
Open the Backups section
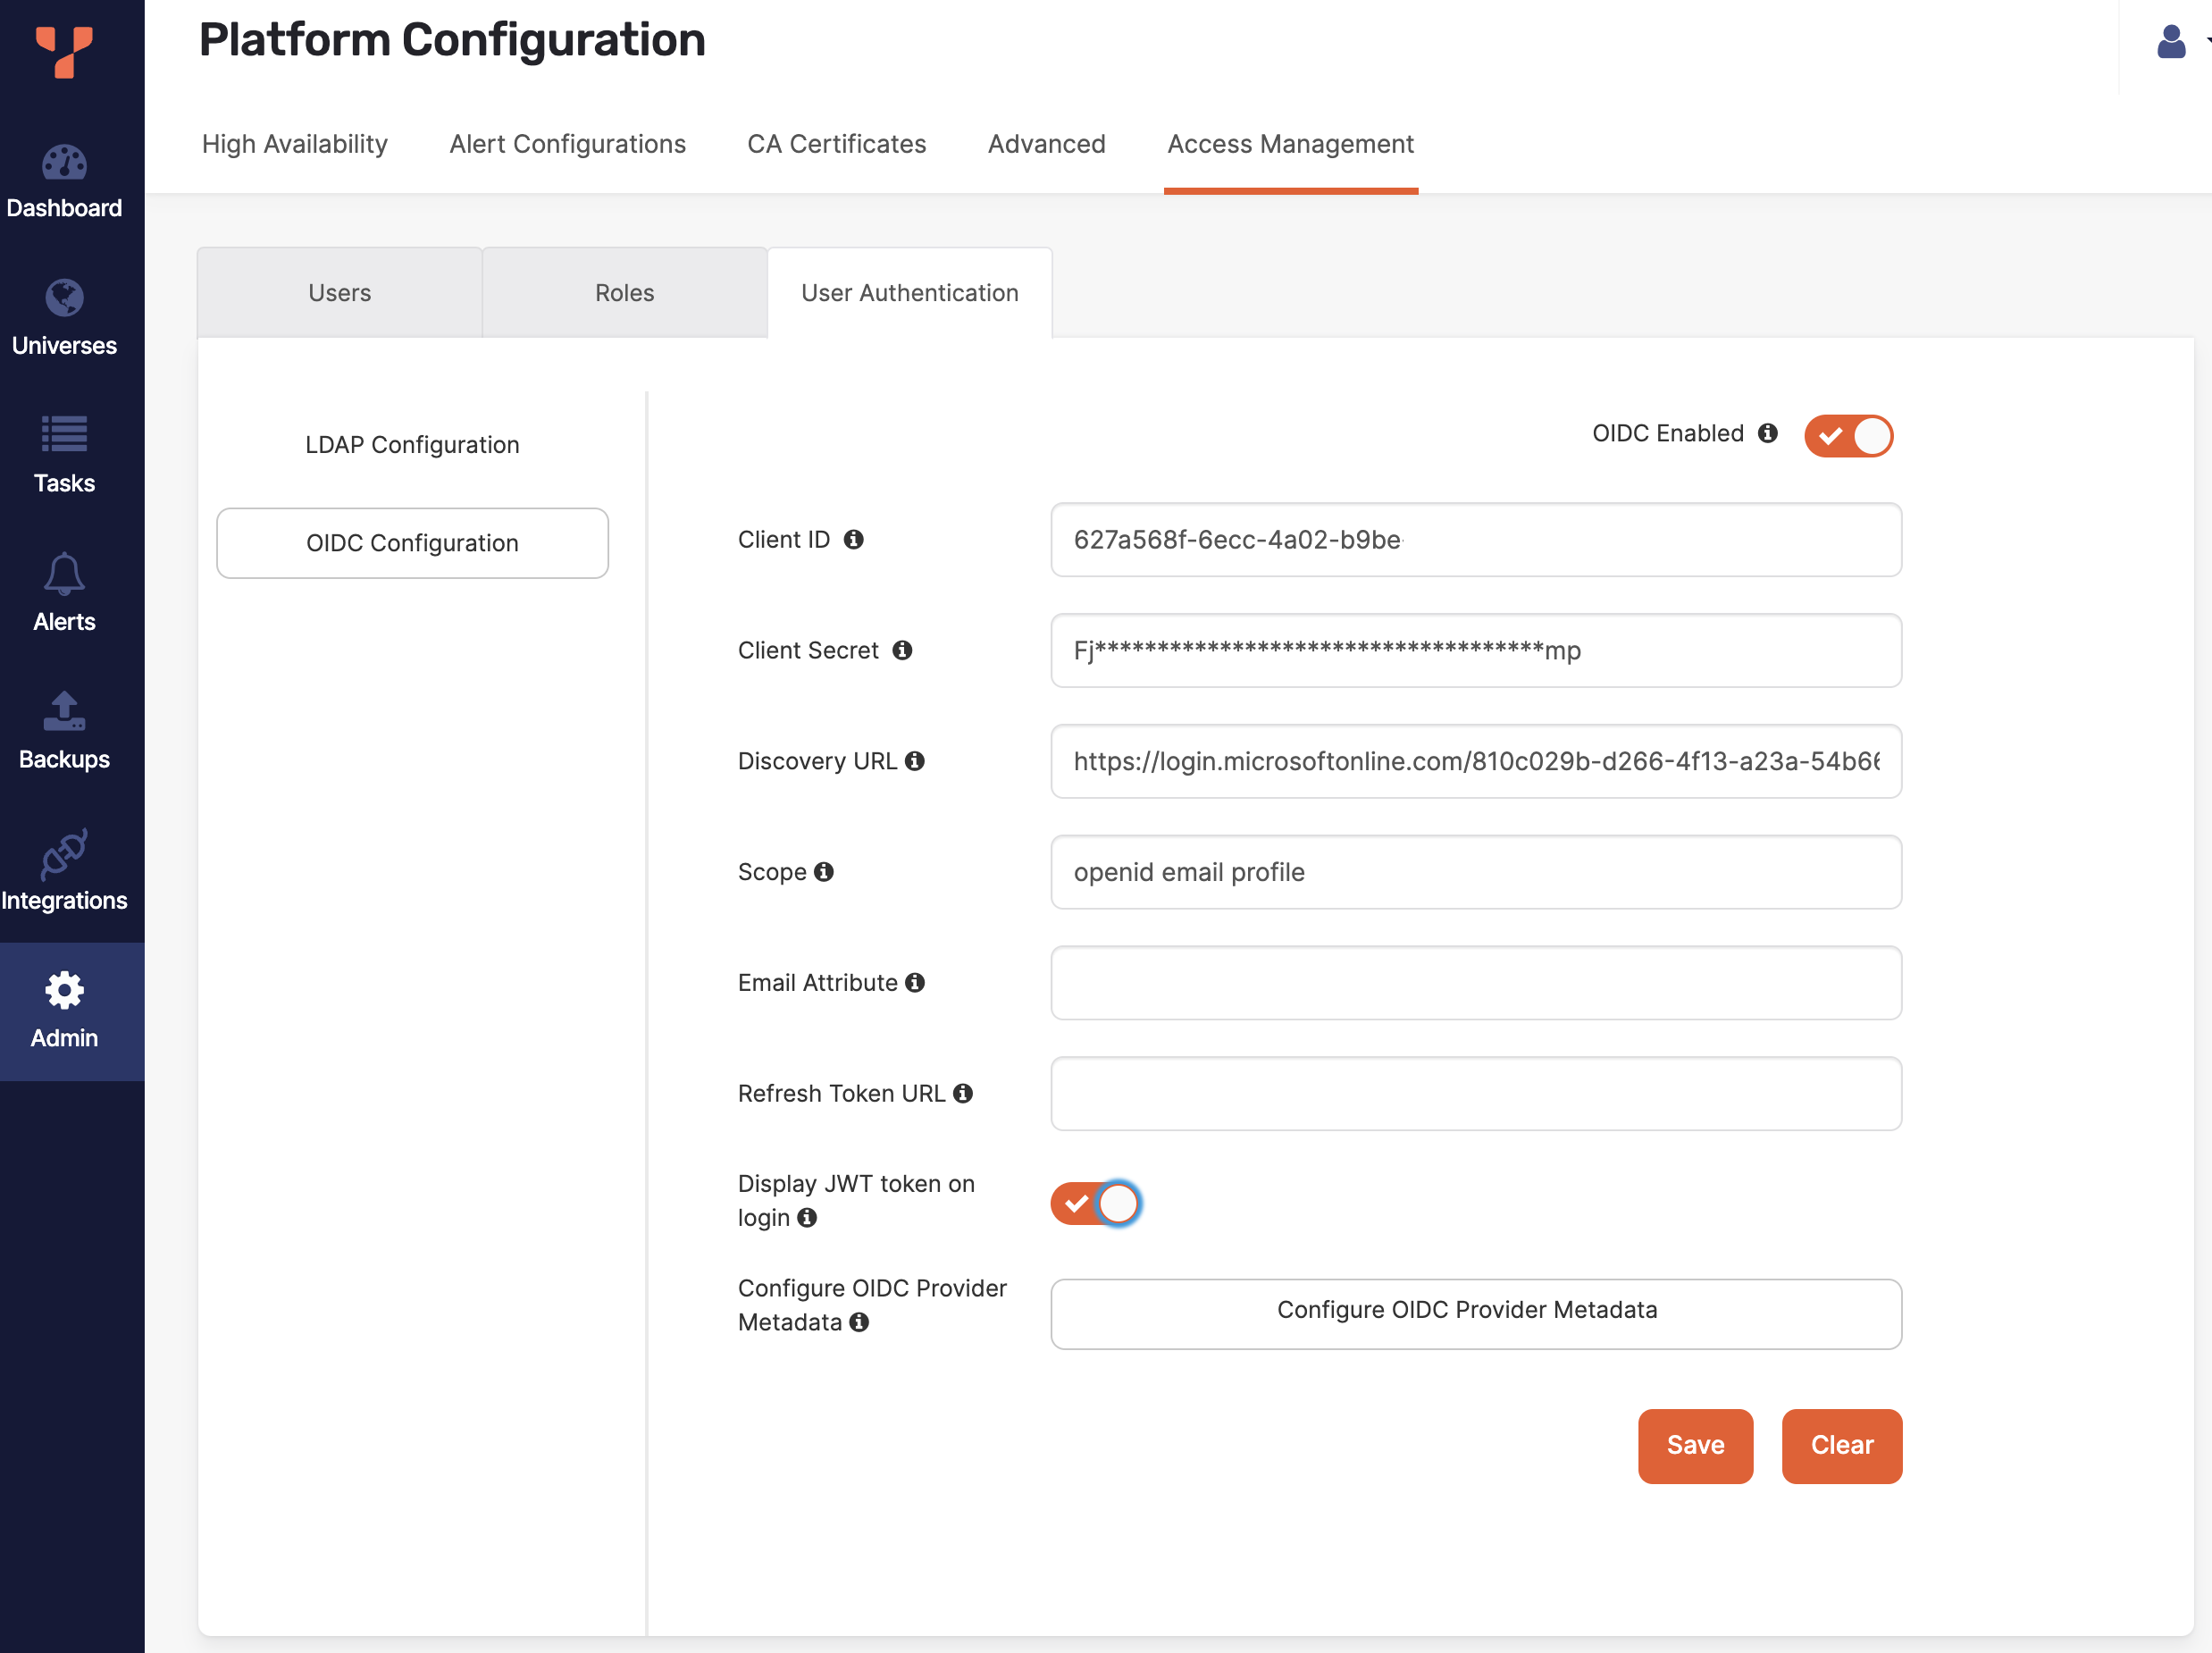63,732
